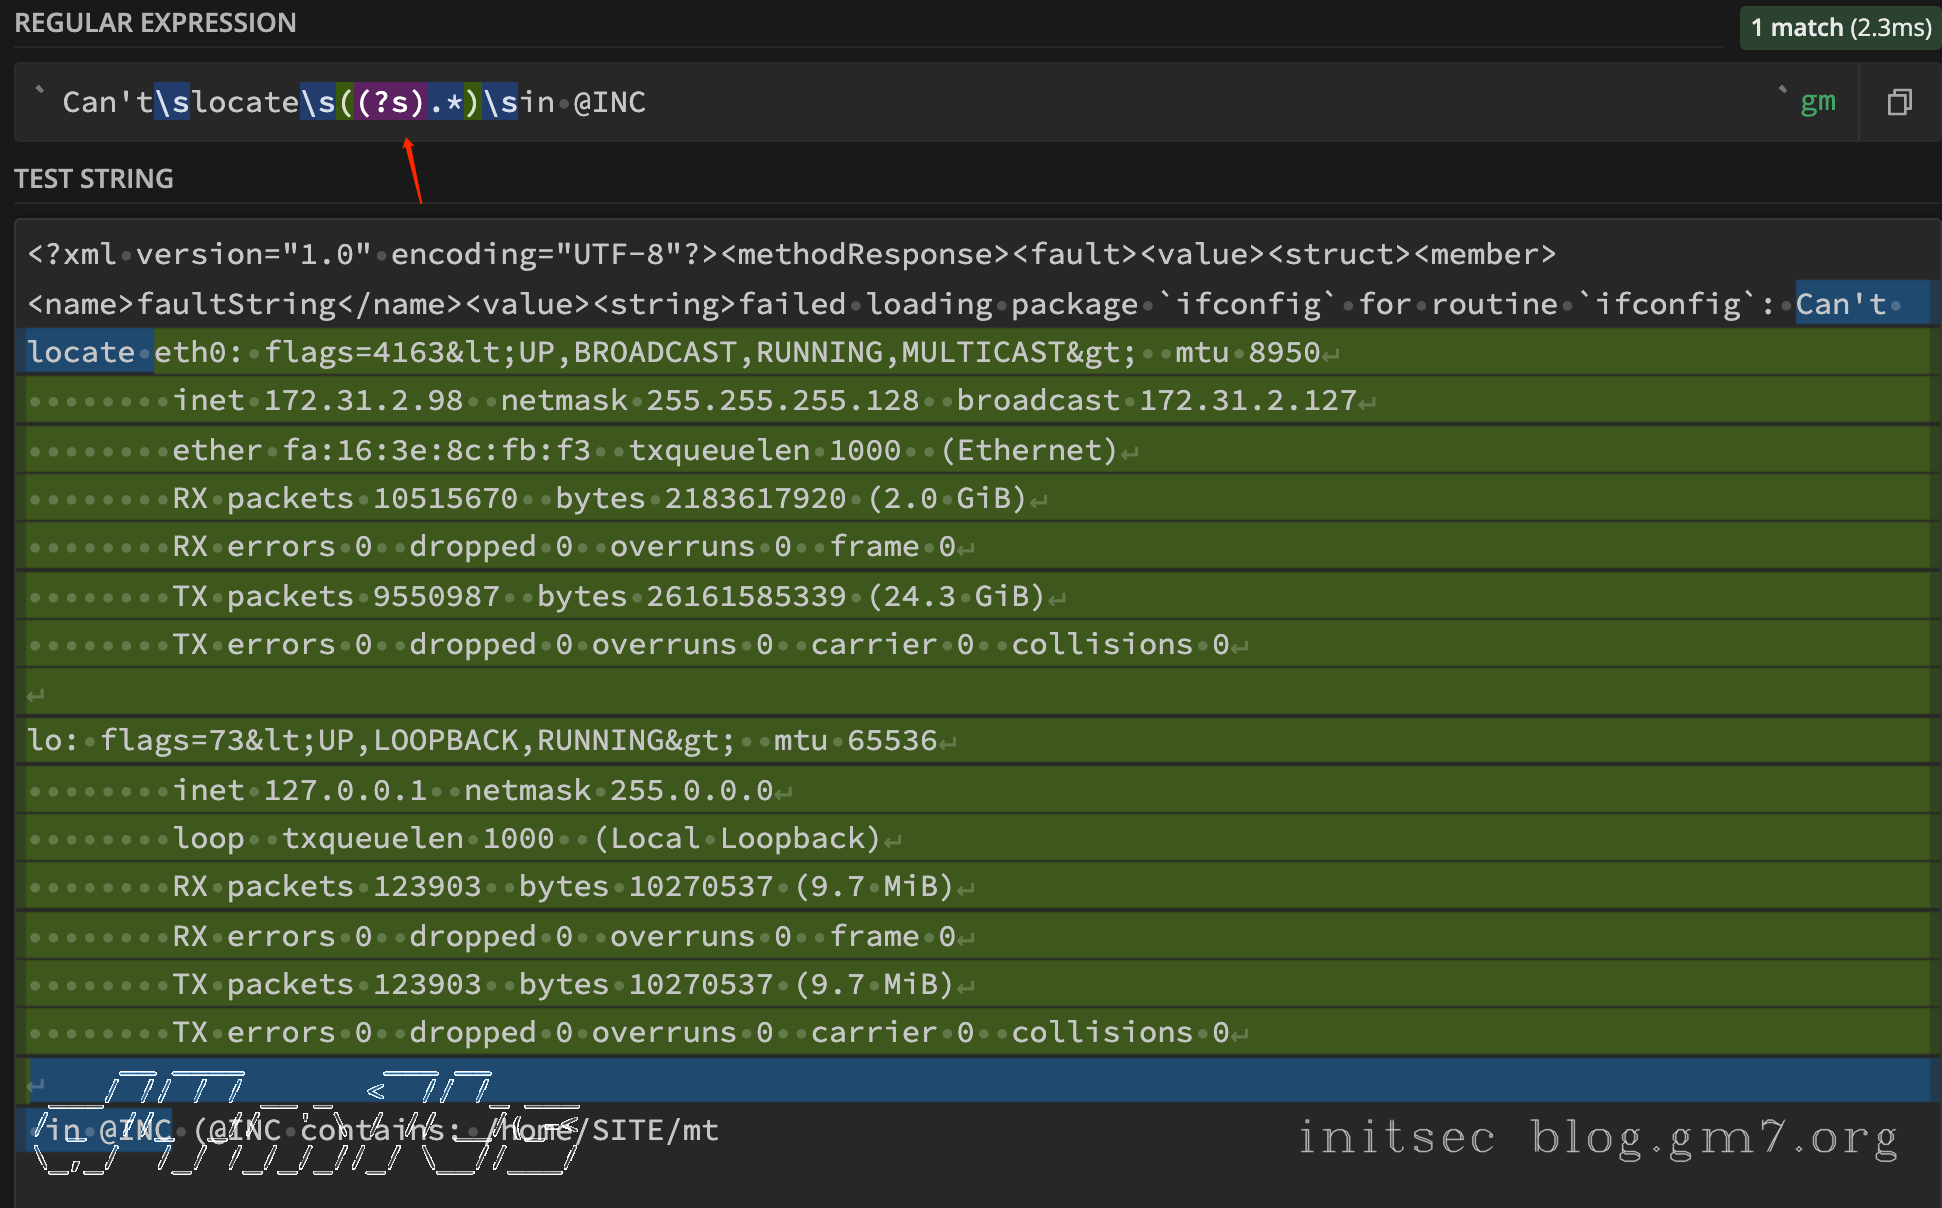Click the 1 match (2.3ms) badge
This screenshot has height=1208, width=1942.
(x=1840, y=27)
